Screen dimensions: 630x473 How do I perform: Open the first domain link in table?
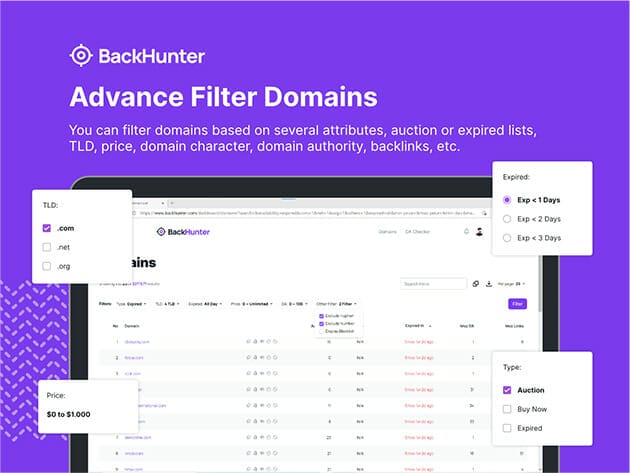click(x=136, y=341)
